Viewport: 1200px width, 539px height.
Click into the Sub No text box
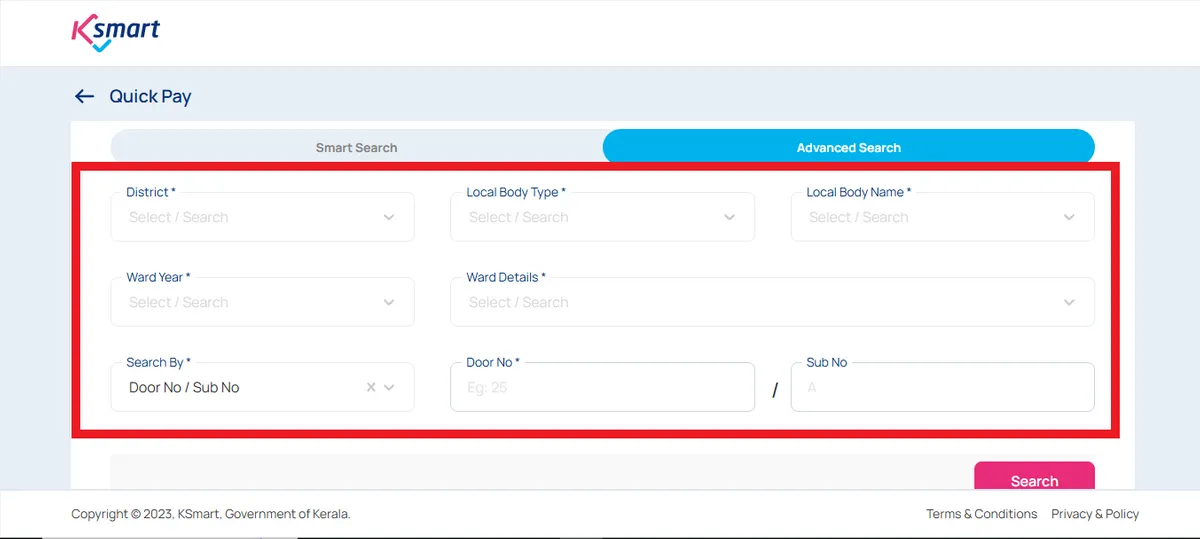tap(942, 388)
